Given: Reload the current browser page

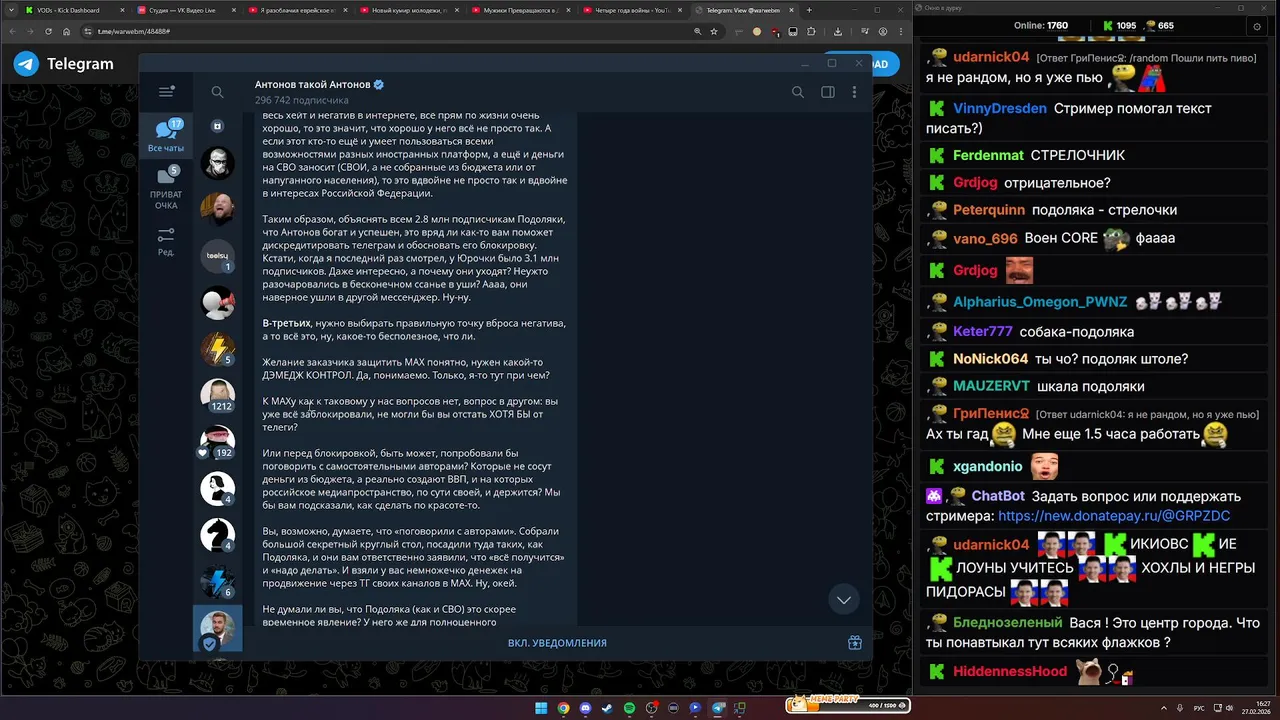Looking at the screenshot, I should (46, 31).
